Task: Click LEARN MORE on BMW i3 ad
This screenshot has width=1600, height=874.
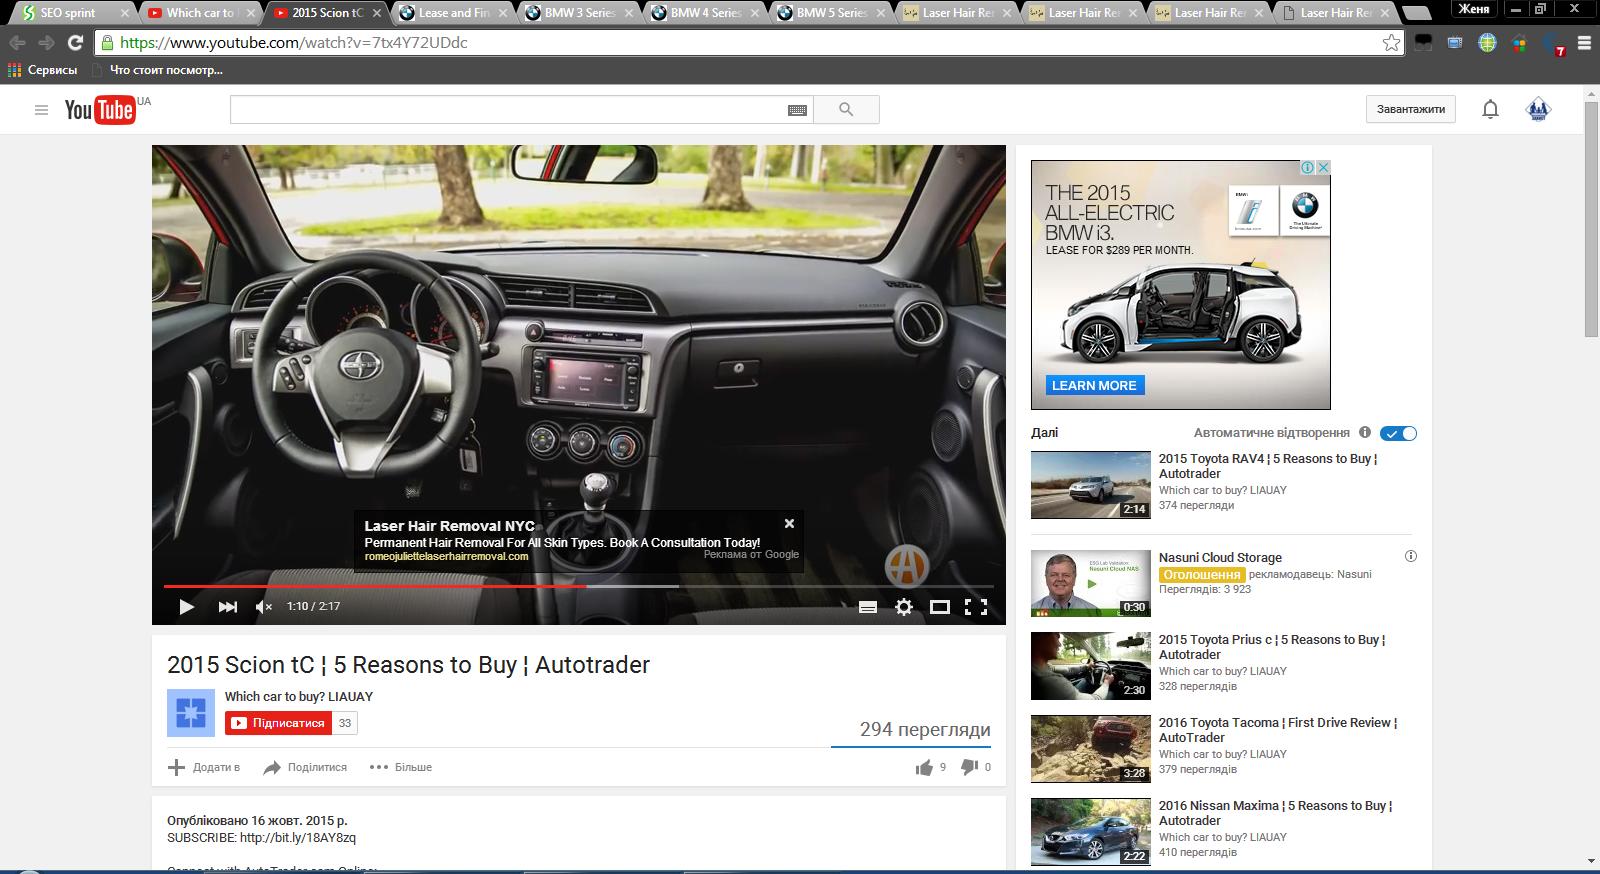Action: [x=1094, y=385]
